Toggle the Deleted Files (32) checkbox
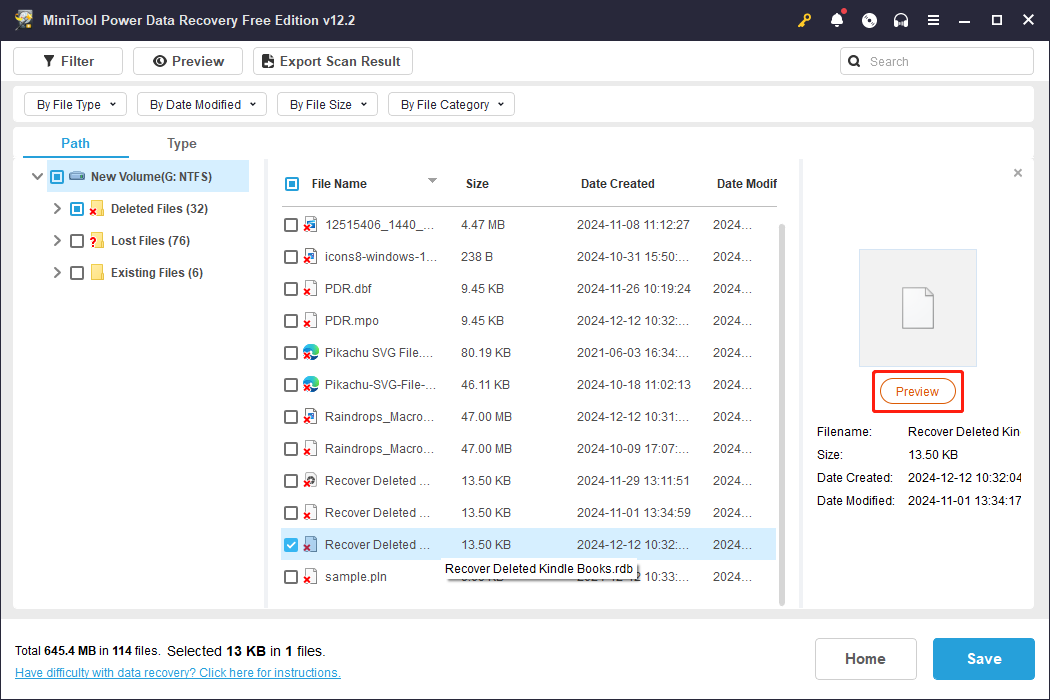Screen dimensions: 1050x700 pyautogui.click(x=77, y=209)
